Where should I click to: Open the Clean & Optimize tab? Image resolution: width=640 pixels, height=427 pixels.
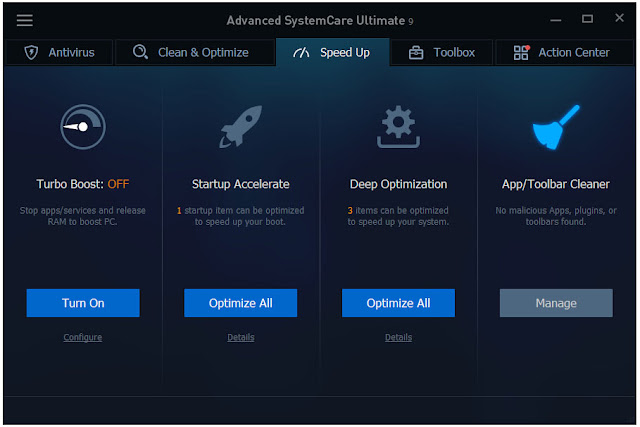195,52
